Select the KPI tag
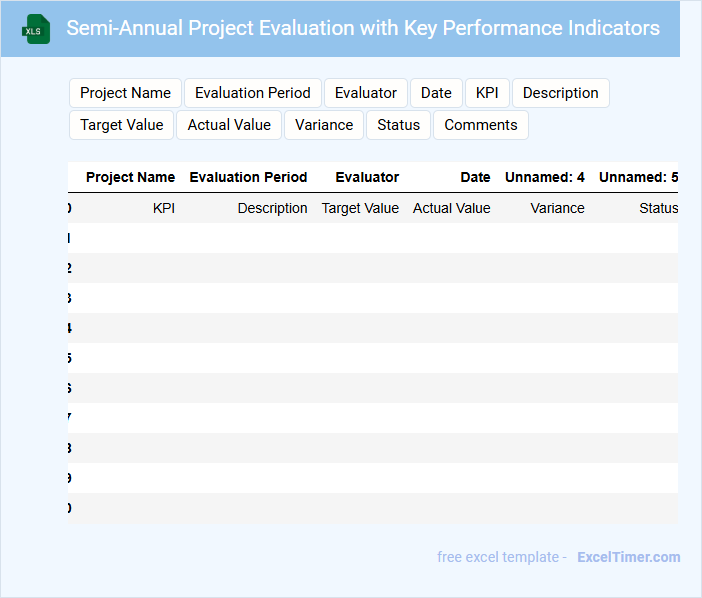The height and width of the screenshot is (598, 702). coord(487,93)
